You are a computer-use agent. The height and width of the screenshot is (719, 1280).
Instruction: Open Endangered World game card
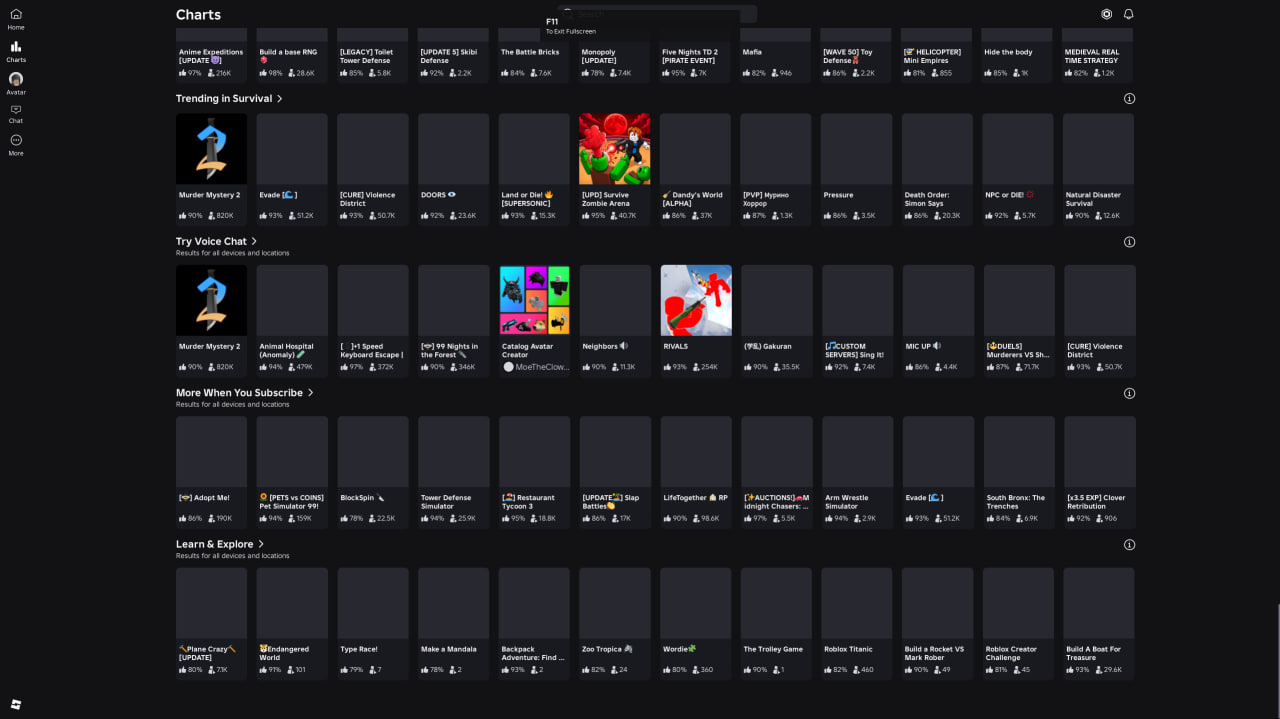[x=292, y=624]
